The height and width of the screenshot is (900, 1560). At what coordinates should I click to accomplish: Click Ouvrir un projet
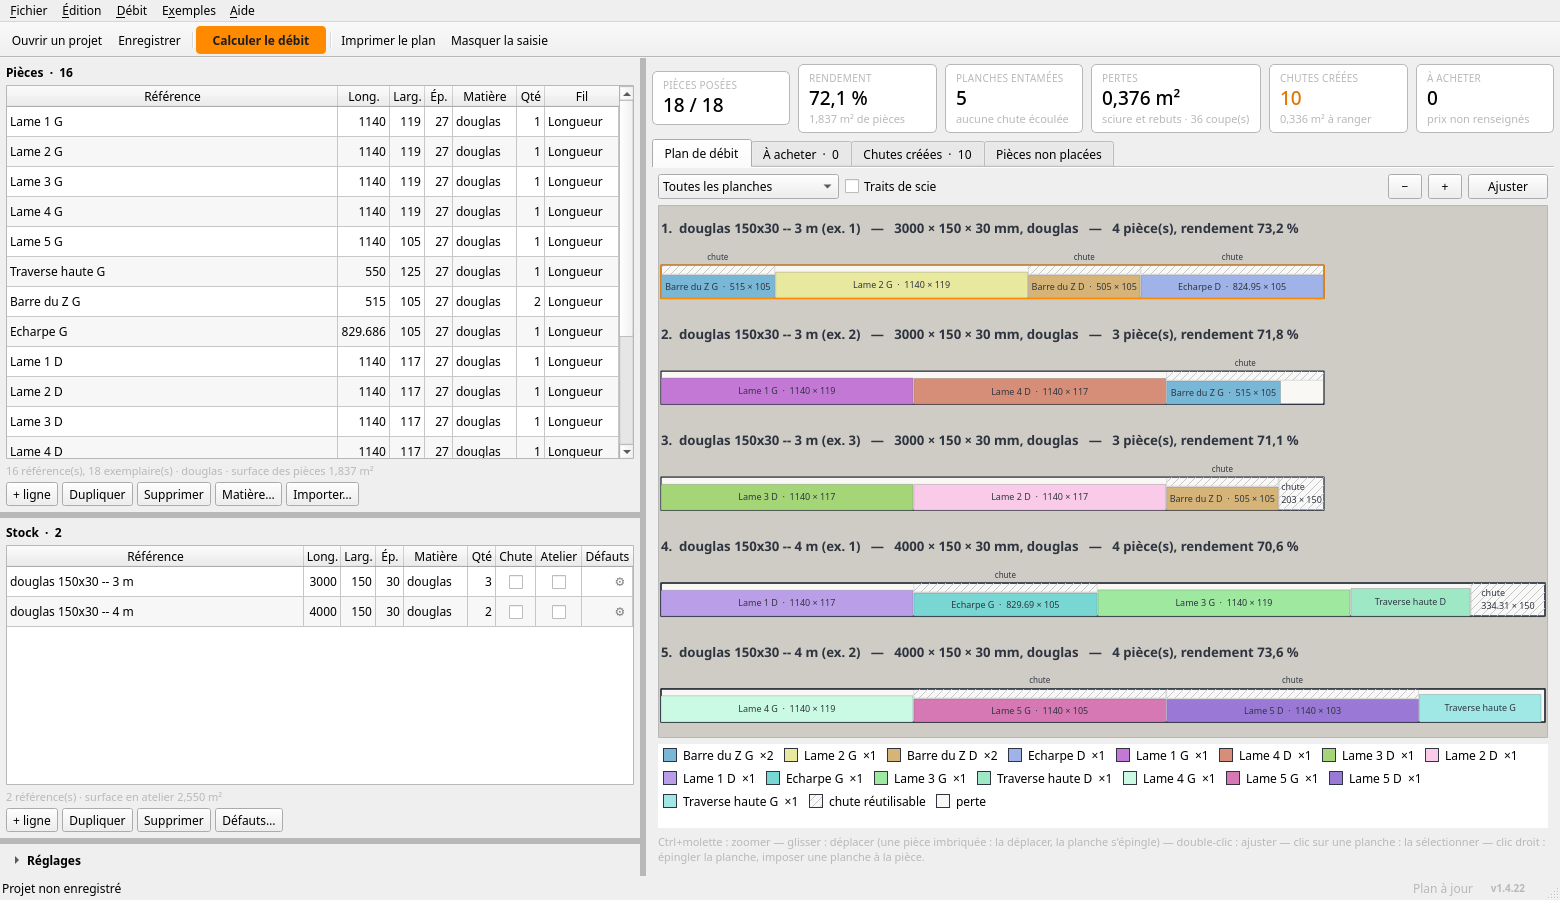[57, 40]
